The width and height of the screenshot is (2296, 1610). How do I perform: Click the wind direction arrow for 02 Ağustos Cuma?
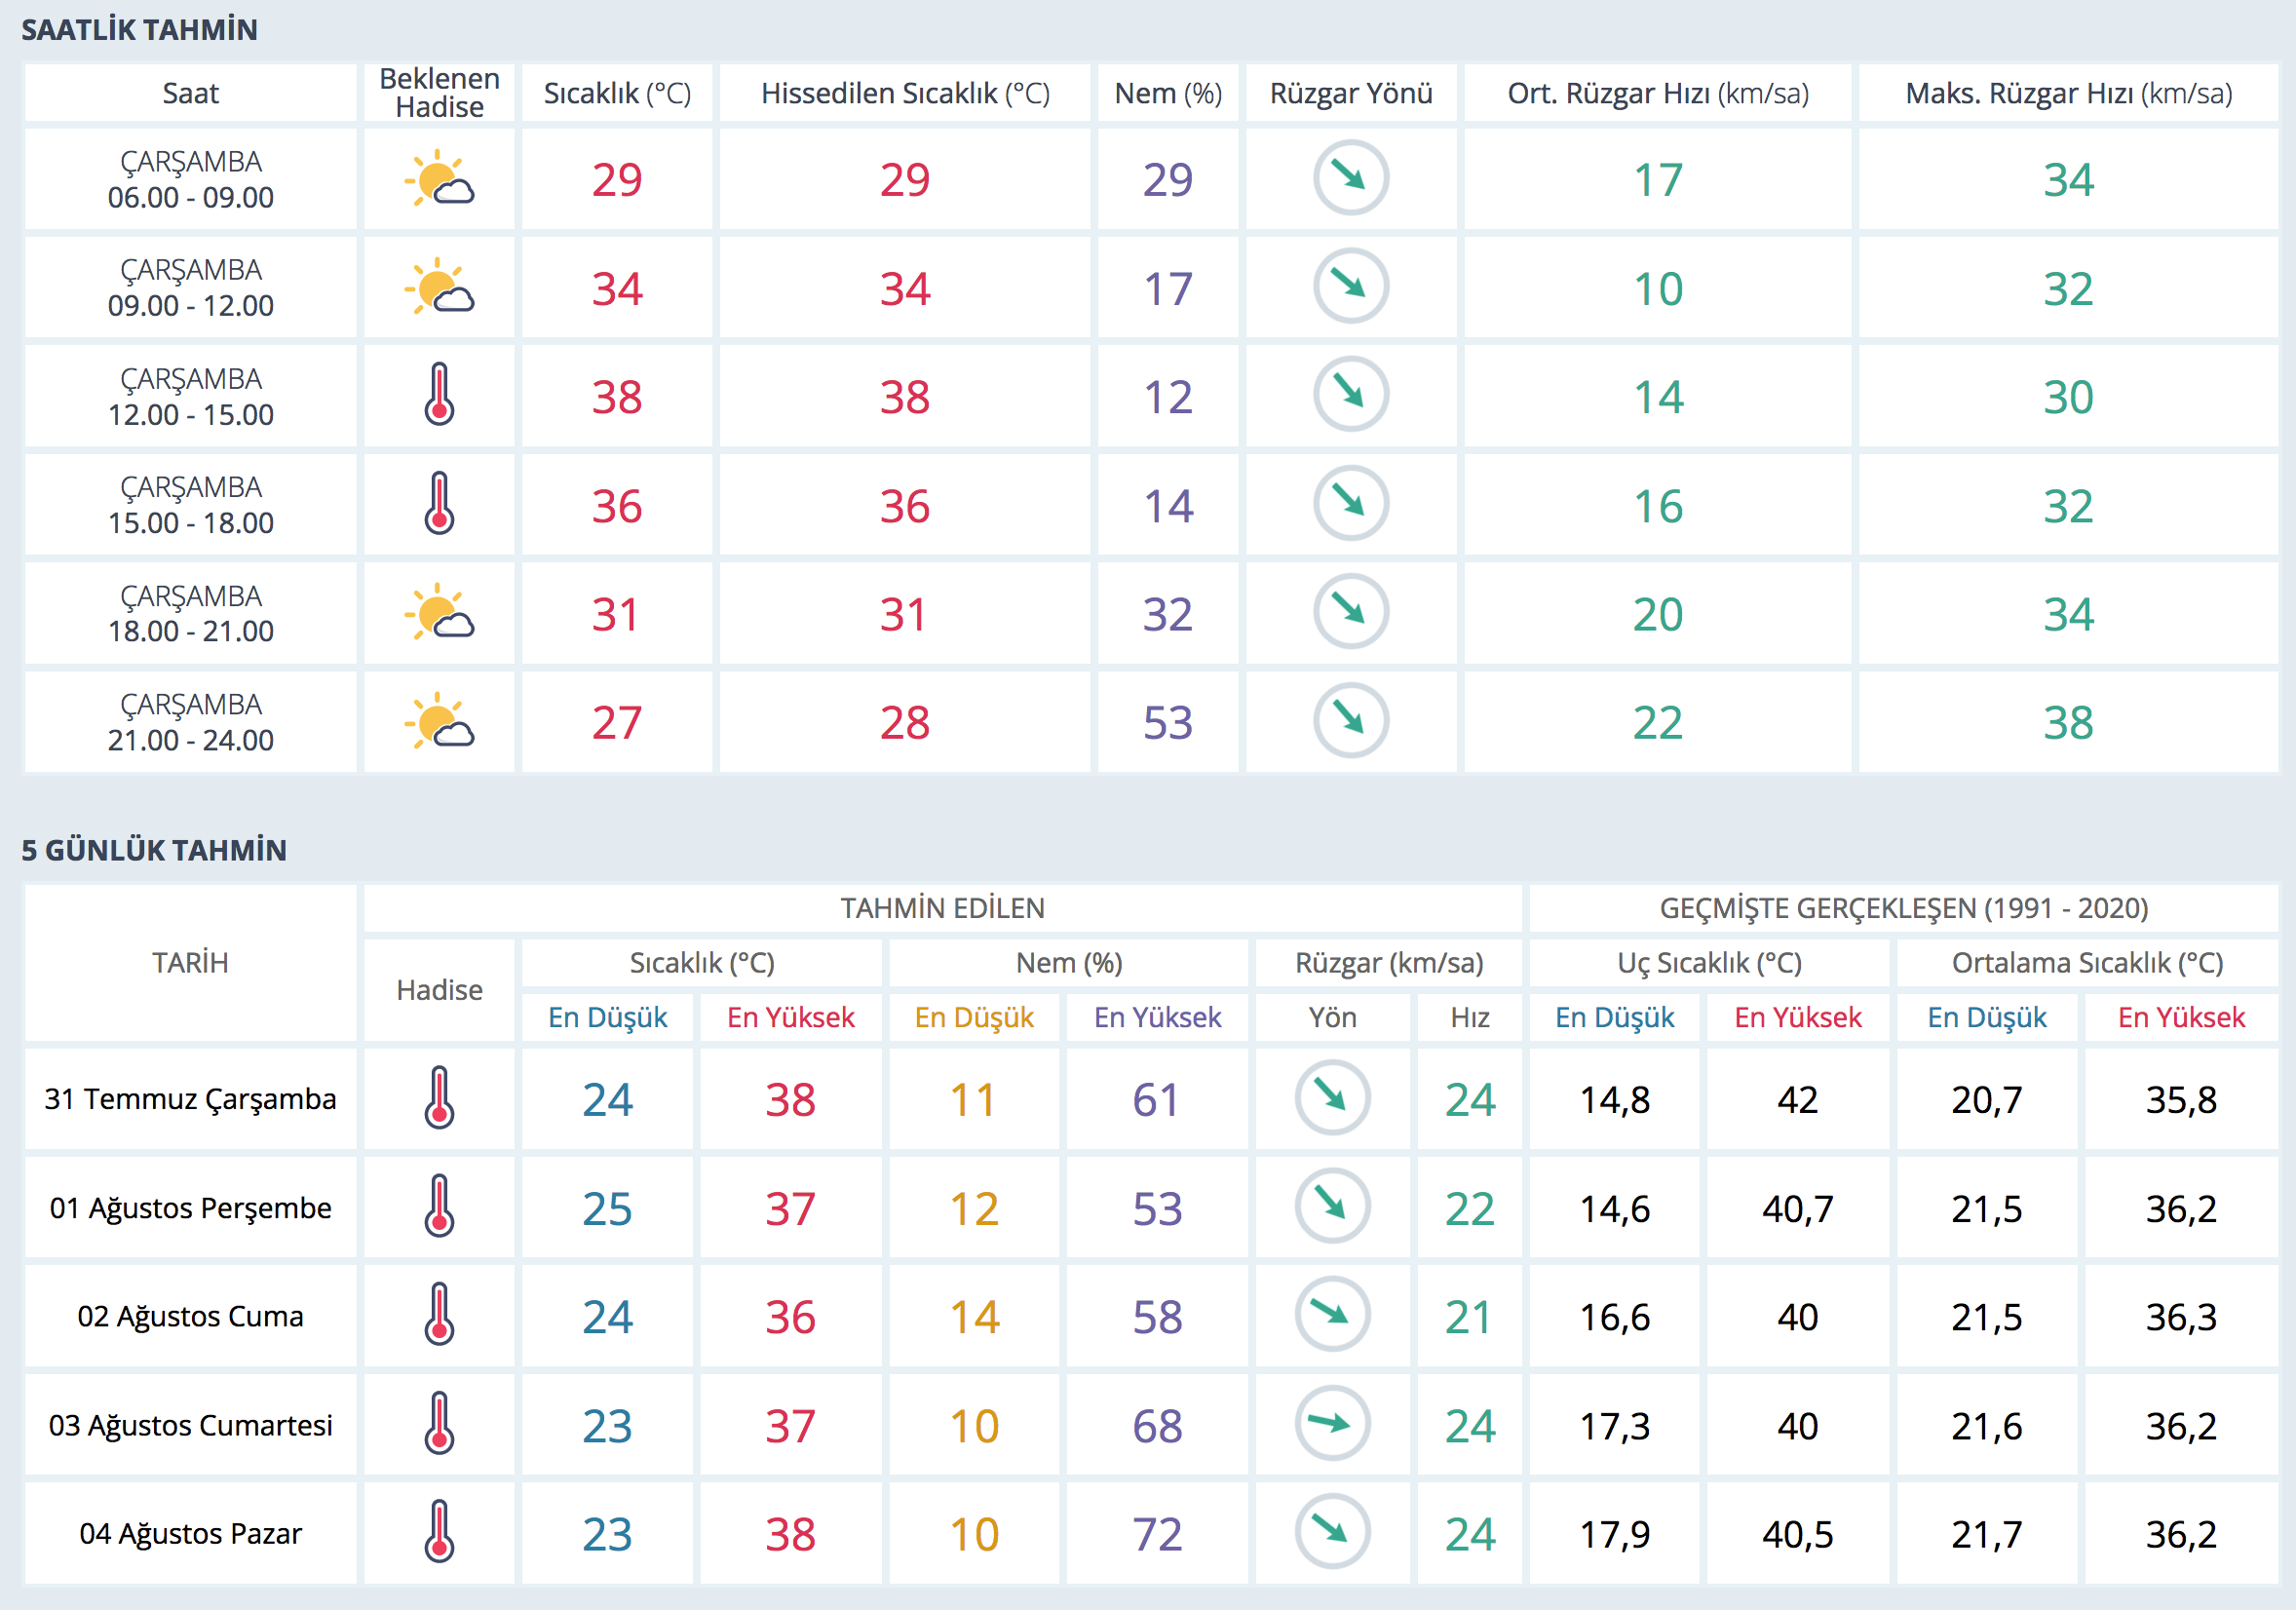click(1332, 1314)
